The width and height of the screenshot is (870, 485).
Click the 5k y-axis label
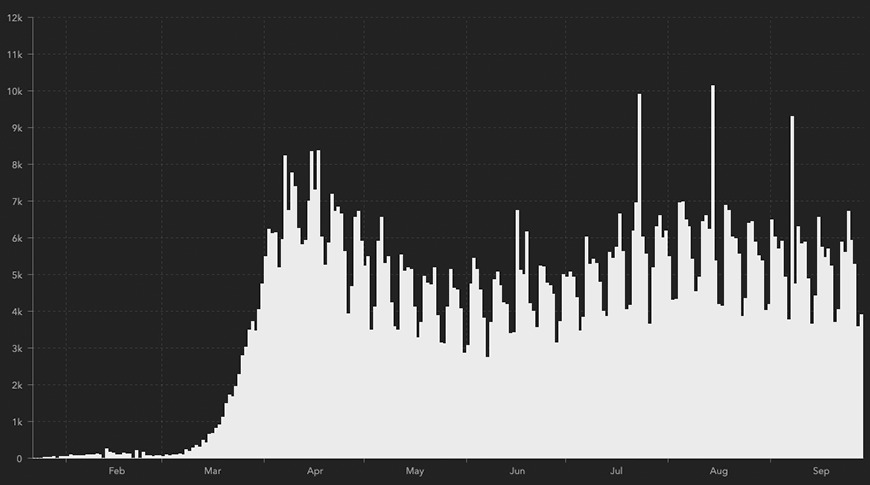(x=17, y=275)
